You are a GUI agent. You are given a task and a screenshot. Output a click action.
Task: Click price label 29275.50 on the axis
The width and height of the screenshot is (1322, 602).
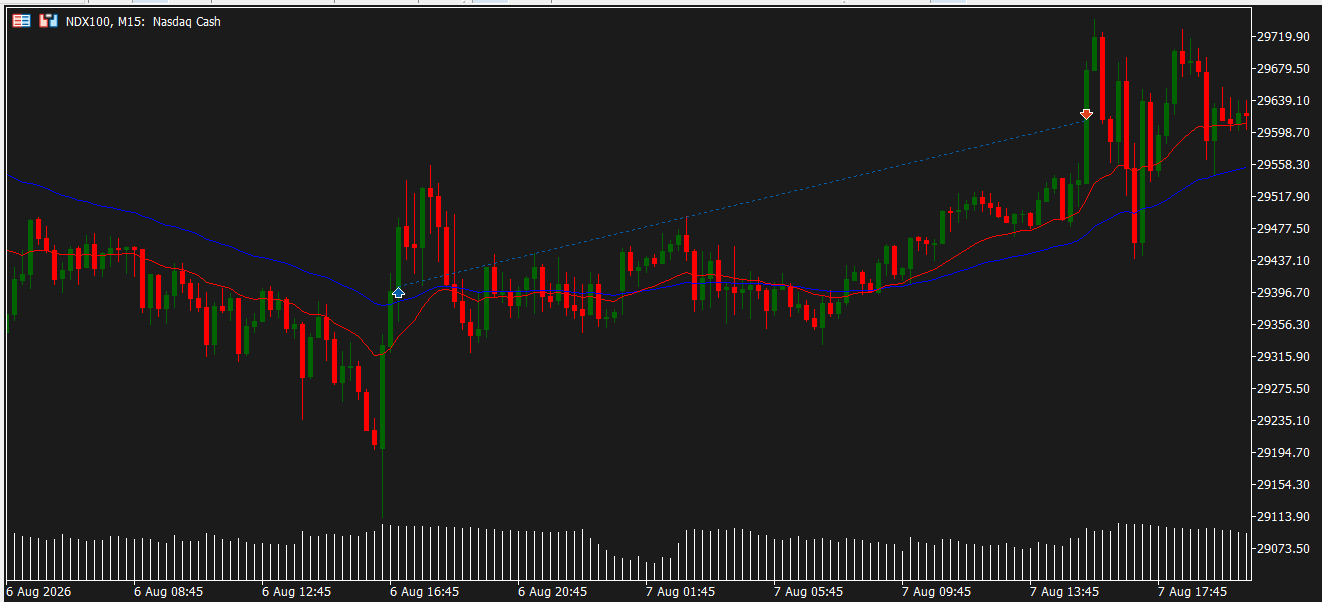1283,389
